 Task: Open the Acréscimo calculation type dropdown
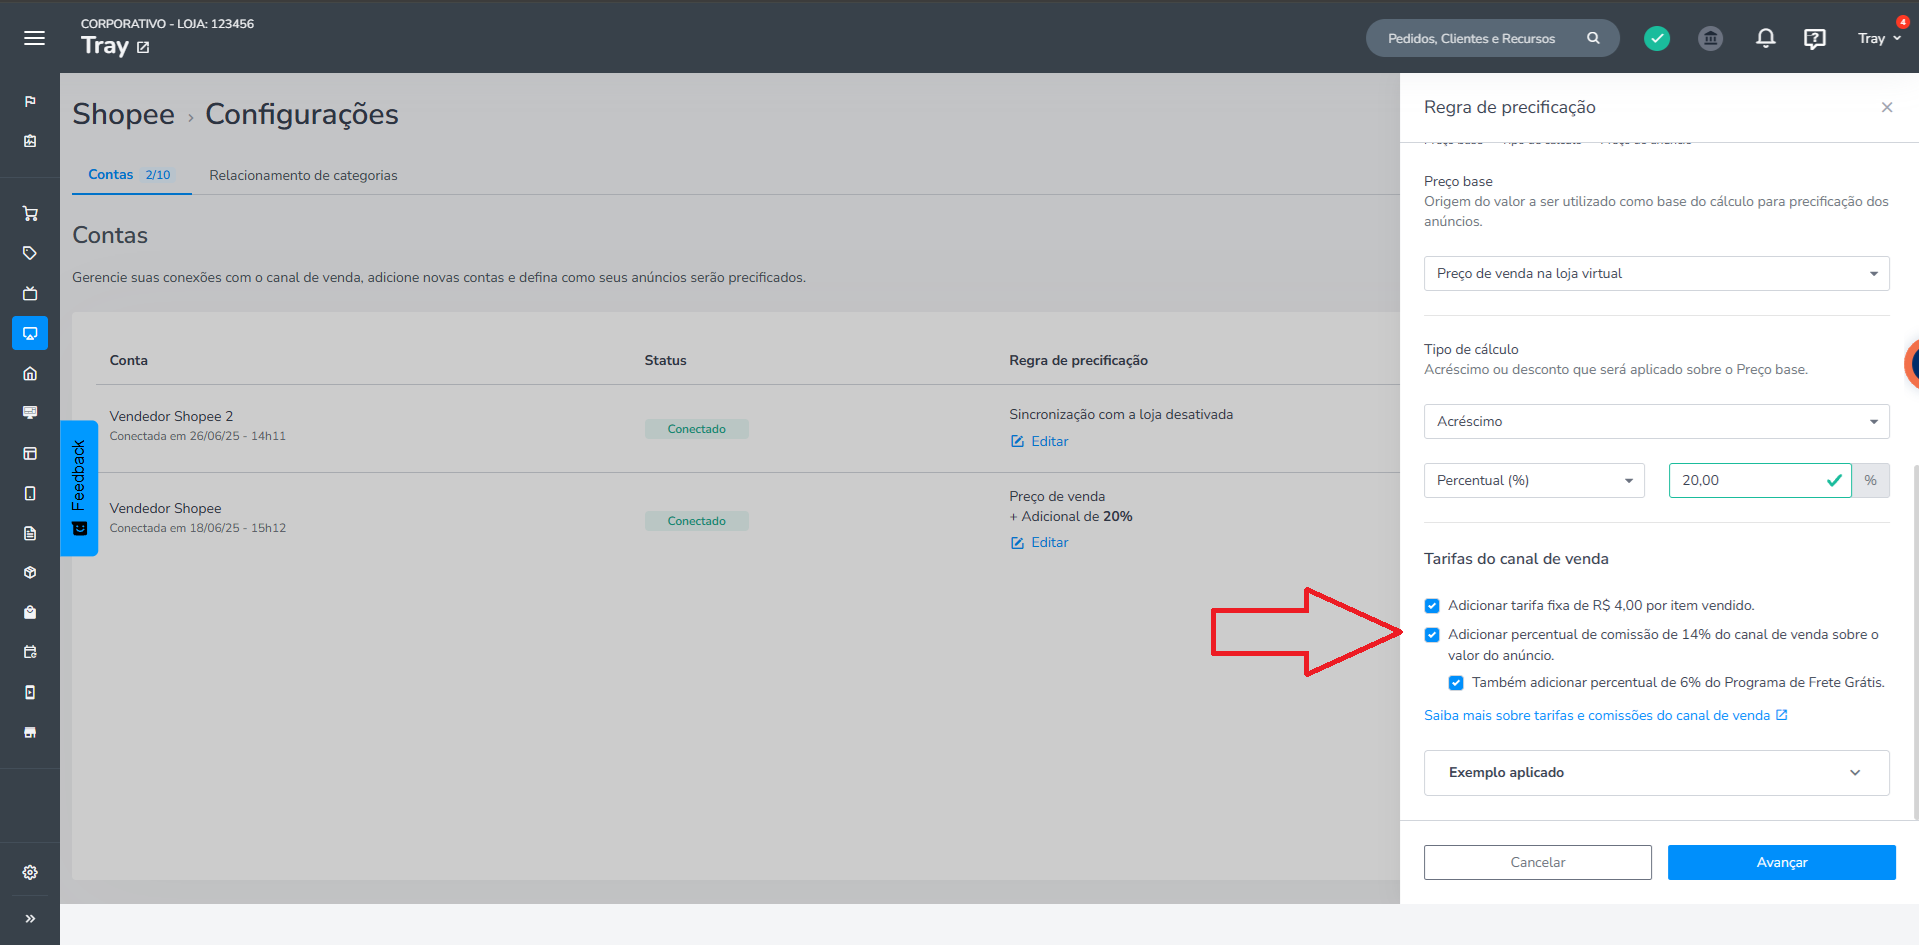coord(1656,421)
